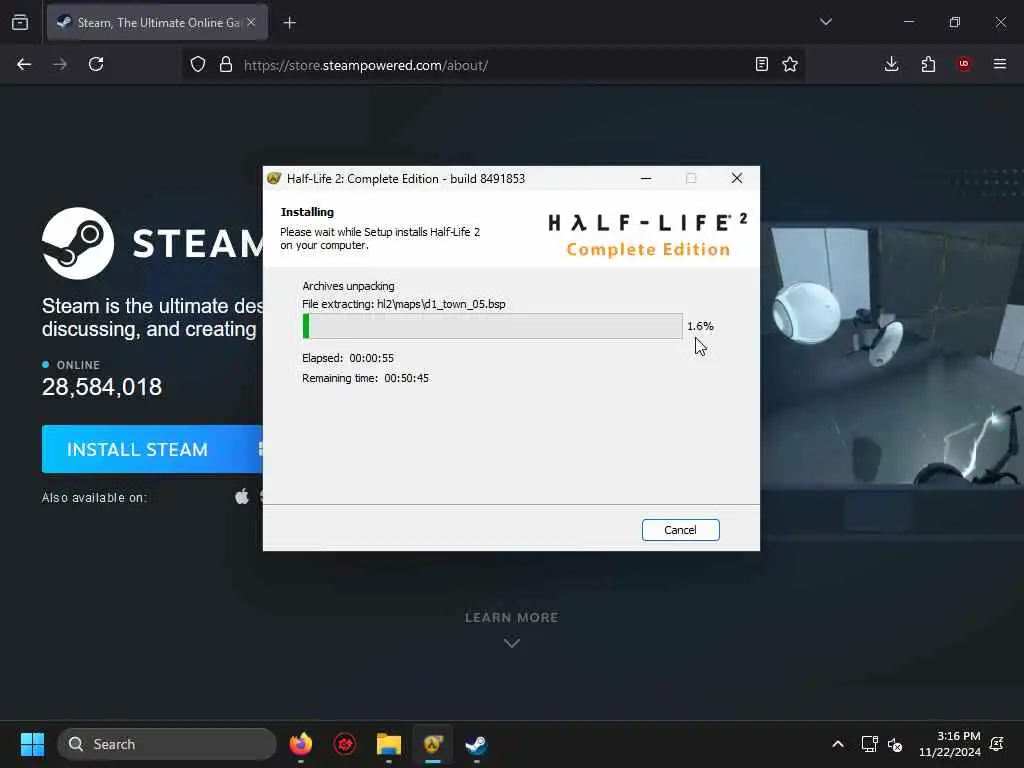1024x768 pixels.
Task: Open the Windows Start menu
Action: point(33,744)
